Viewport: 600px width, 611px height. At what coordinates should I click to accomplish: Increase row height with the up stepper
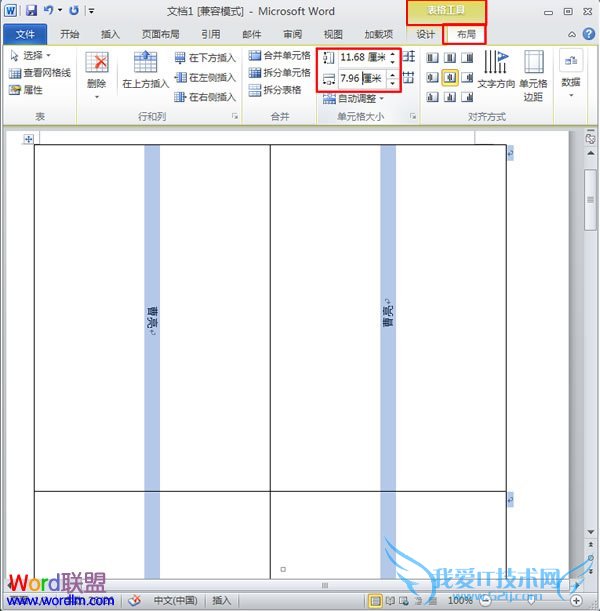393,54
